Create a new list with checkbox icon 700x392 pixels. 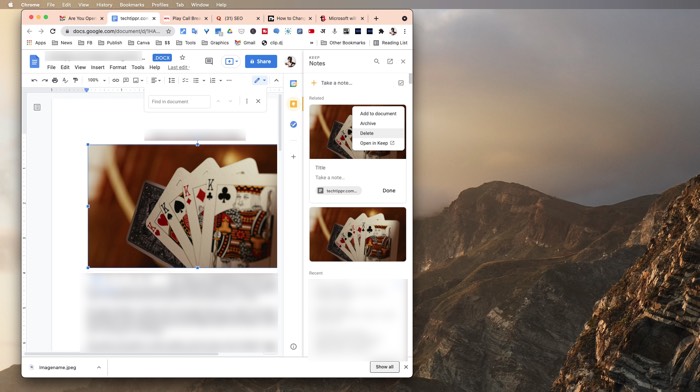tap(400, 83)
